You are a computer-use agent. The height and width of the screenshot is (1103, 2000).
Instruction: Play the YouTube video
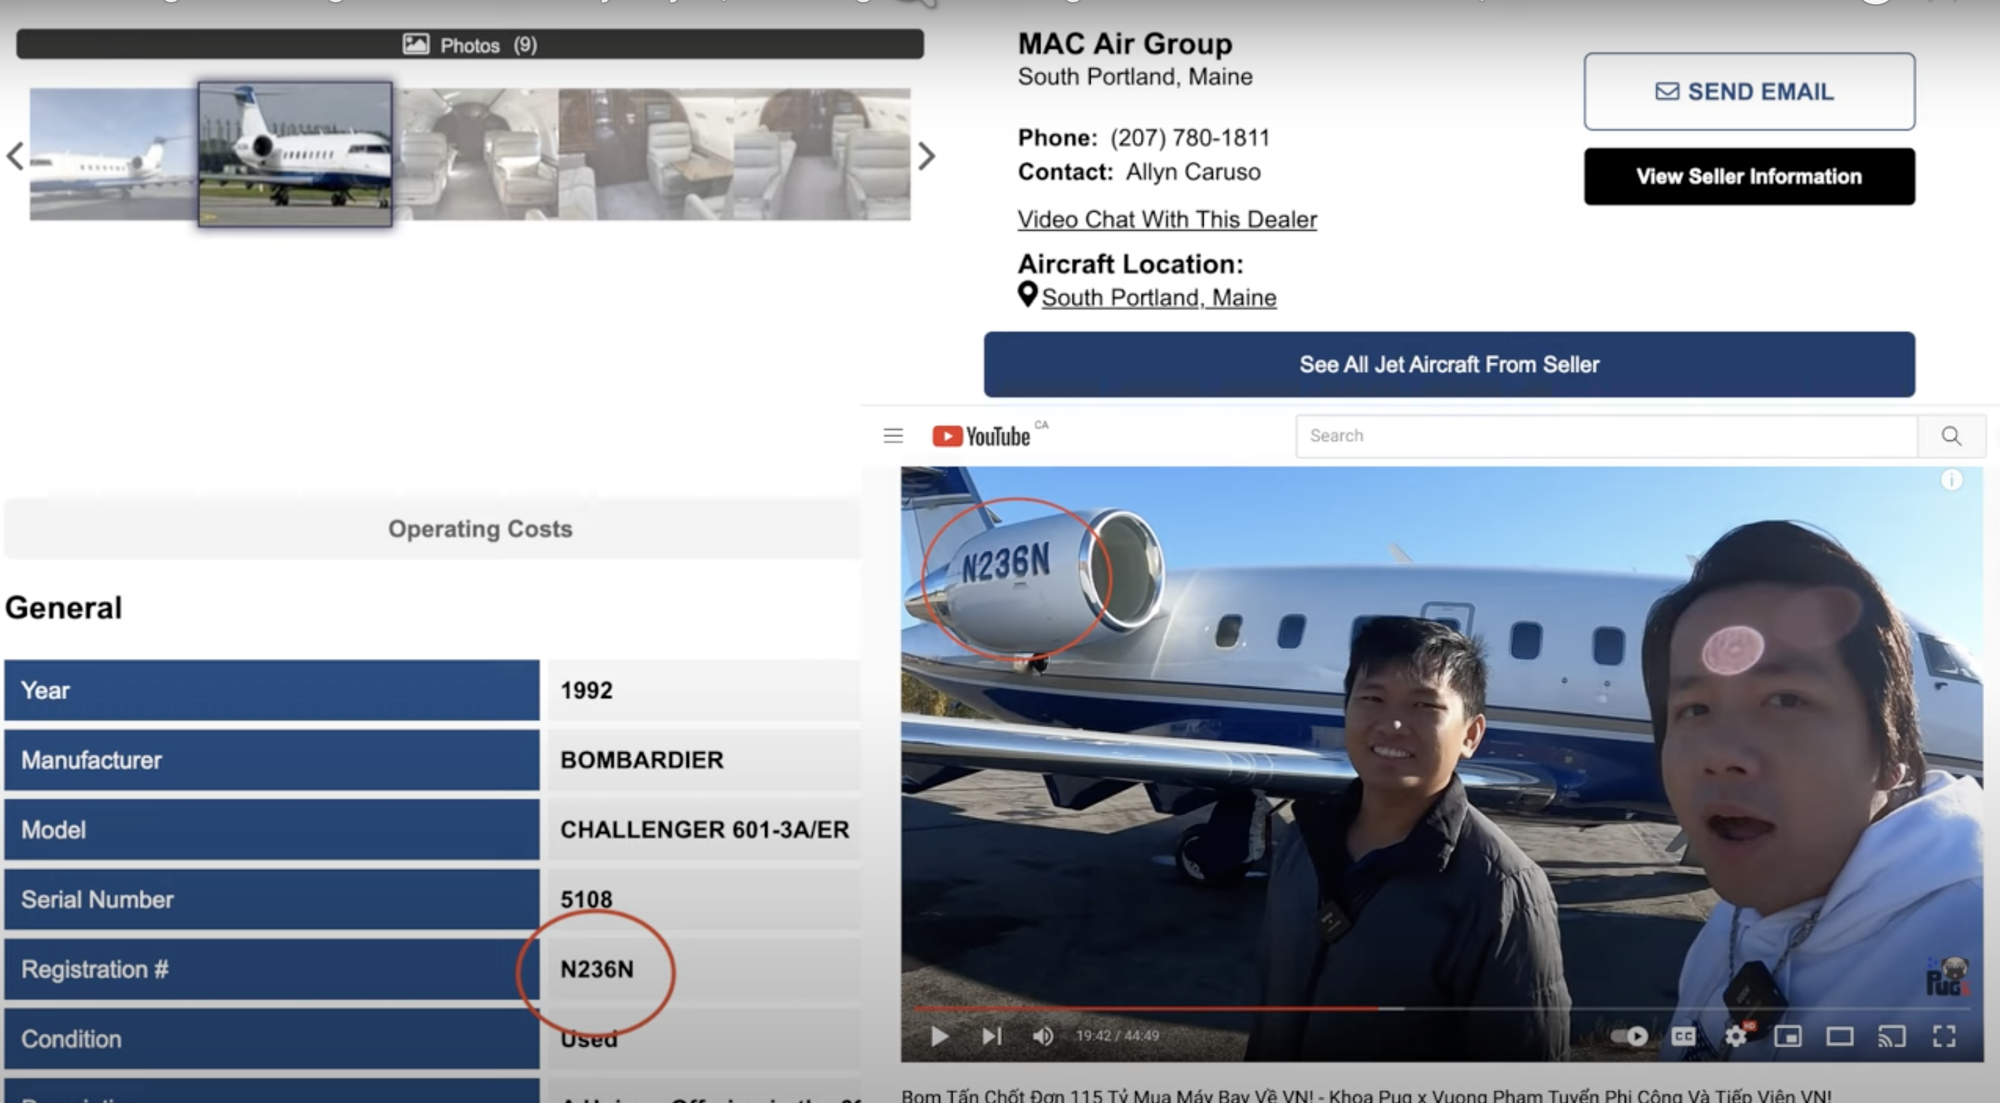(939, 1036)
